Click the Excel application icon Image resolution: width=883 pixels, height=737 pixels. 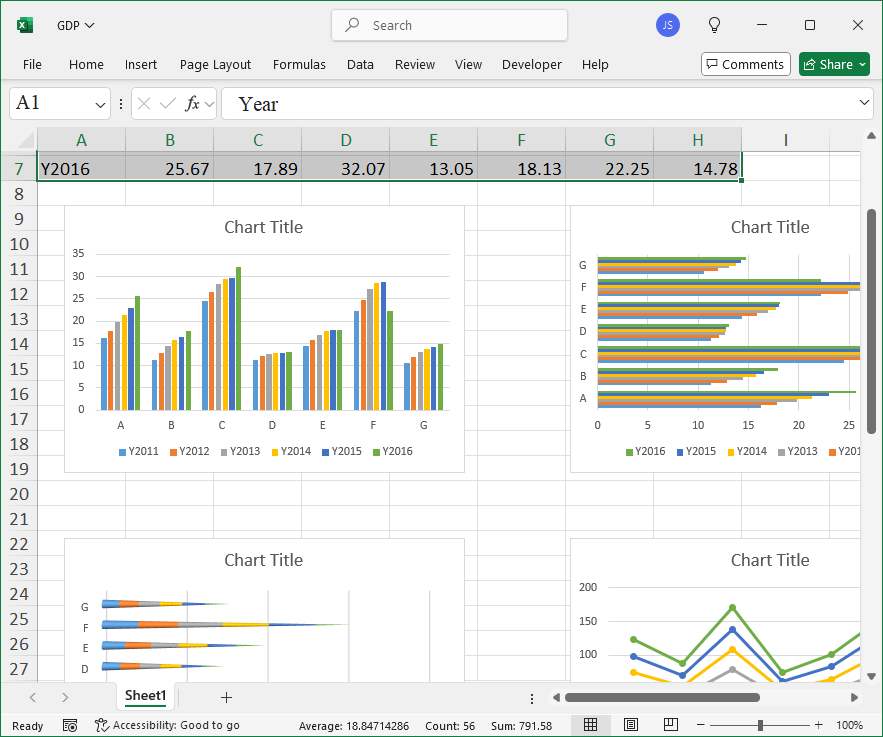click(x=24, y=25)
